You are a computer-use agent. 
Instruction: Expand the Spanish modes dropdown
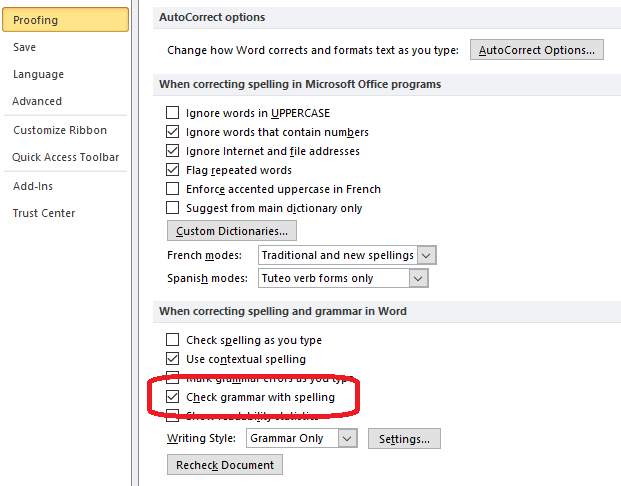click(418, 278)
